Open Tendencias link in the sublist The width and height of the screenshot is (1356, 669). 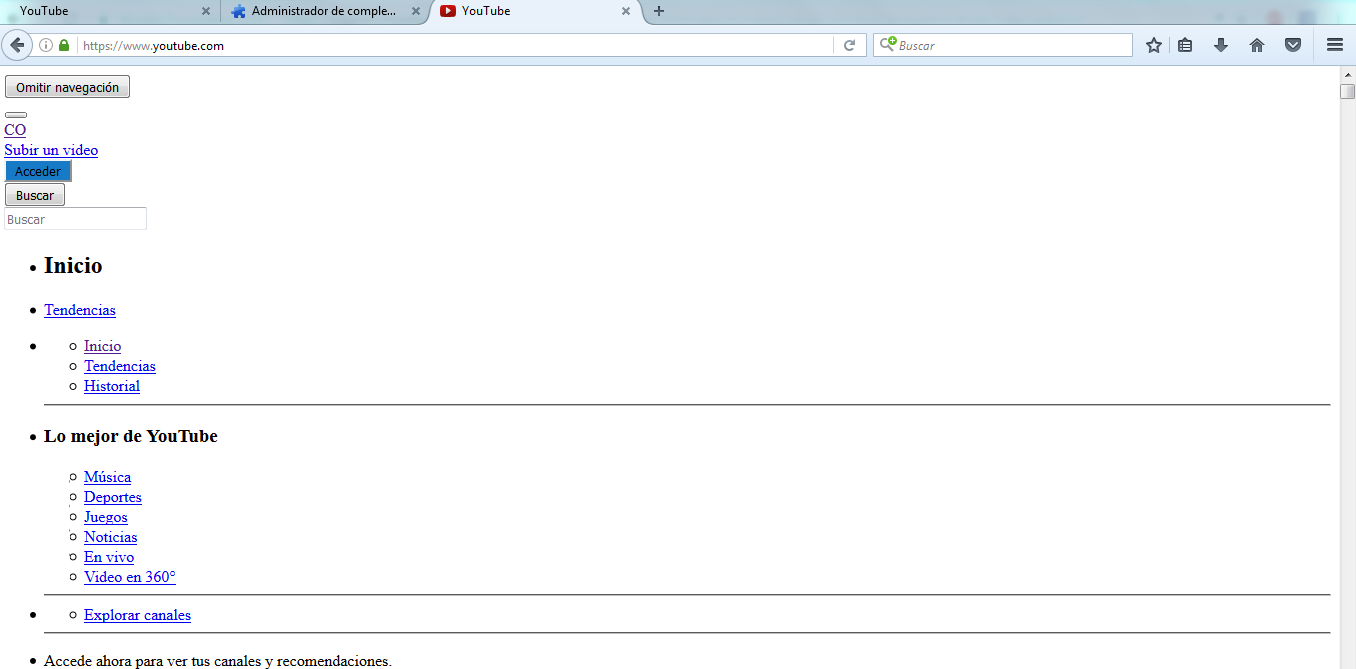tap(120, 366)
